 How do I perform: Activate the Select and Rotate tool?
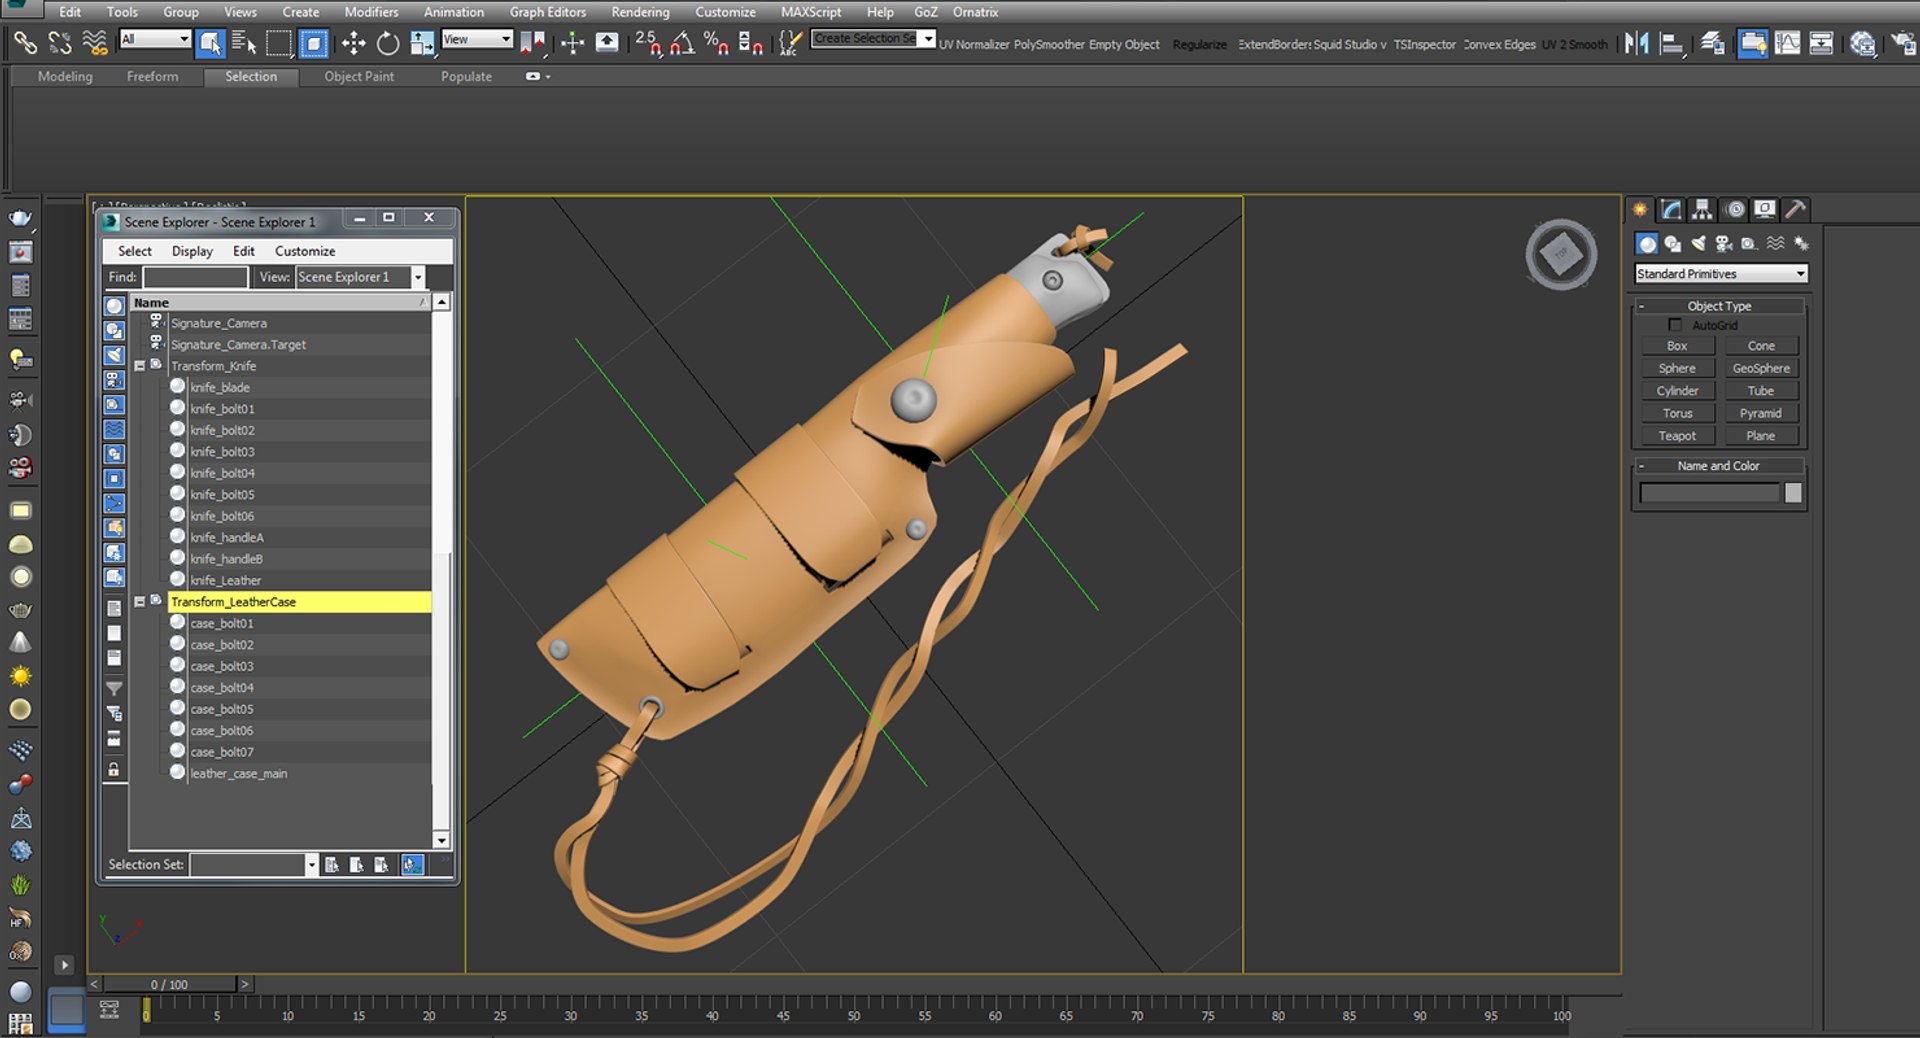(x=387, y=43)
